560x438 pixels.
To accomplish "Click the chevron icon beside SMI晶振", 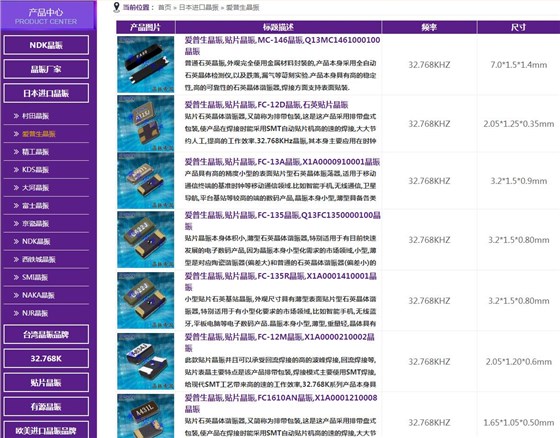I will pos(16,277).
